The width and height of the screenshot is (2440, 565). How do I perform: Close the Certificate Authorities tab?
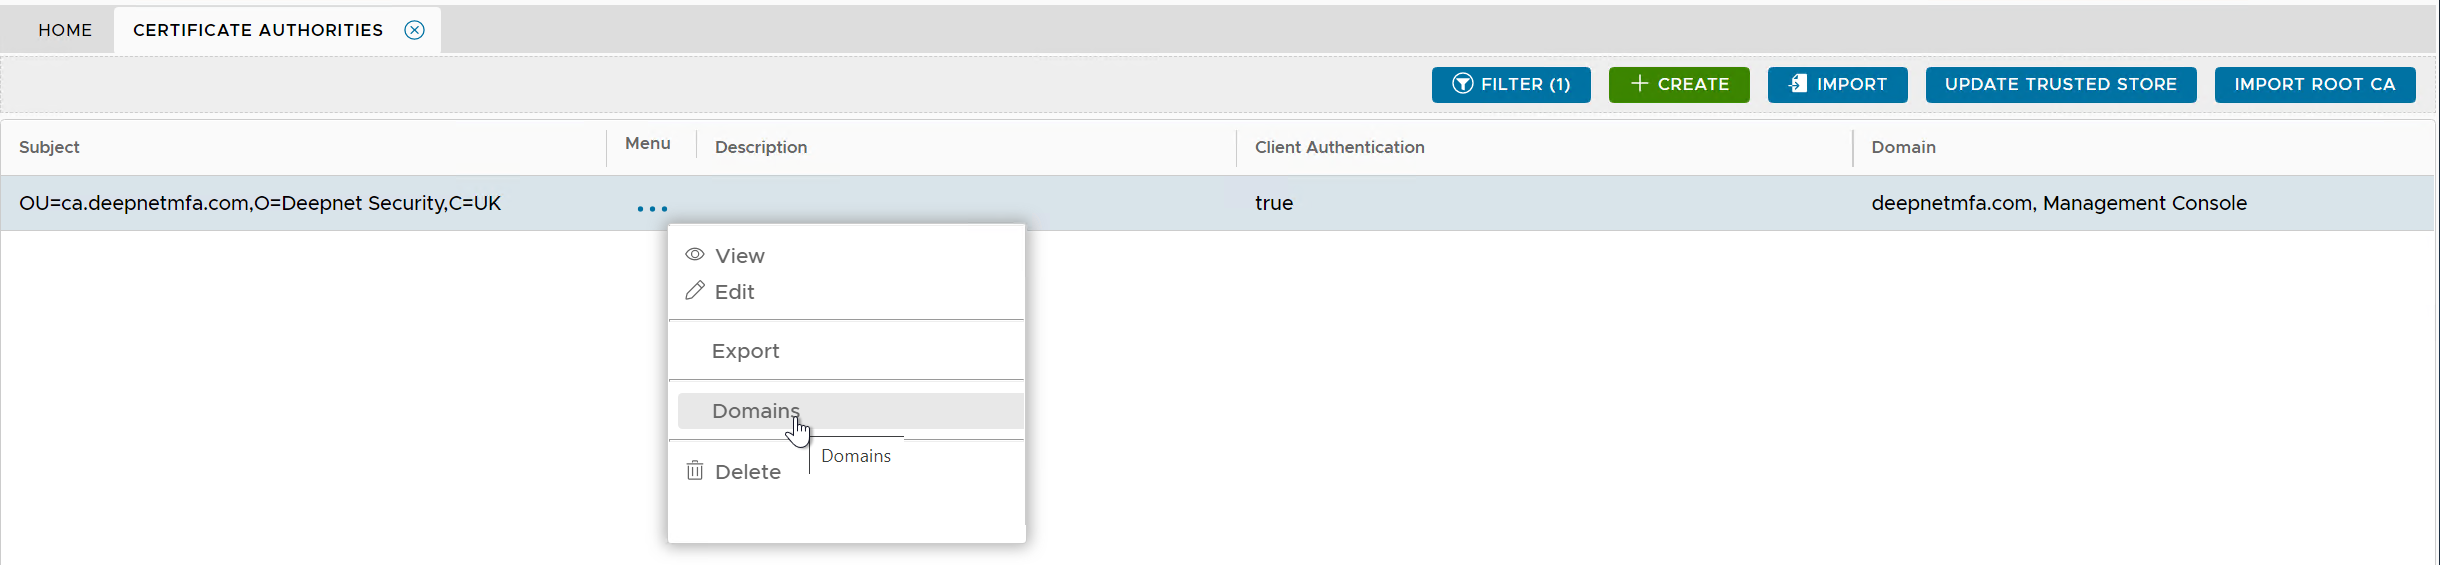(414, 30)
